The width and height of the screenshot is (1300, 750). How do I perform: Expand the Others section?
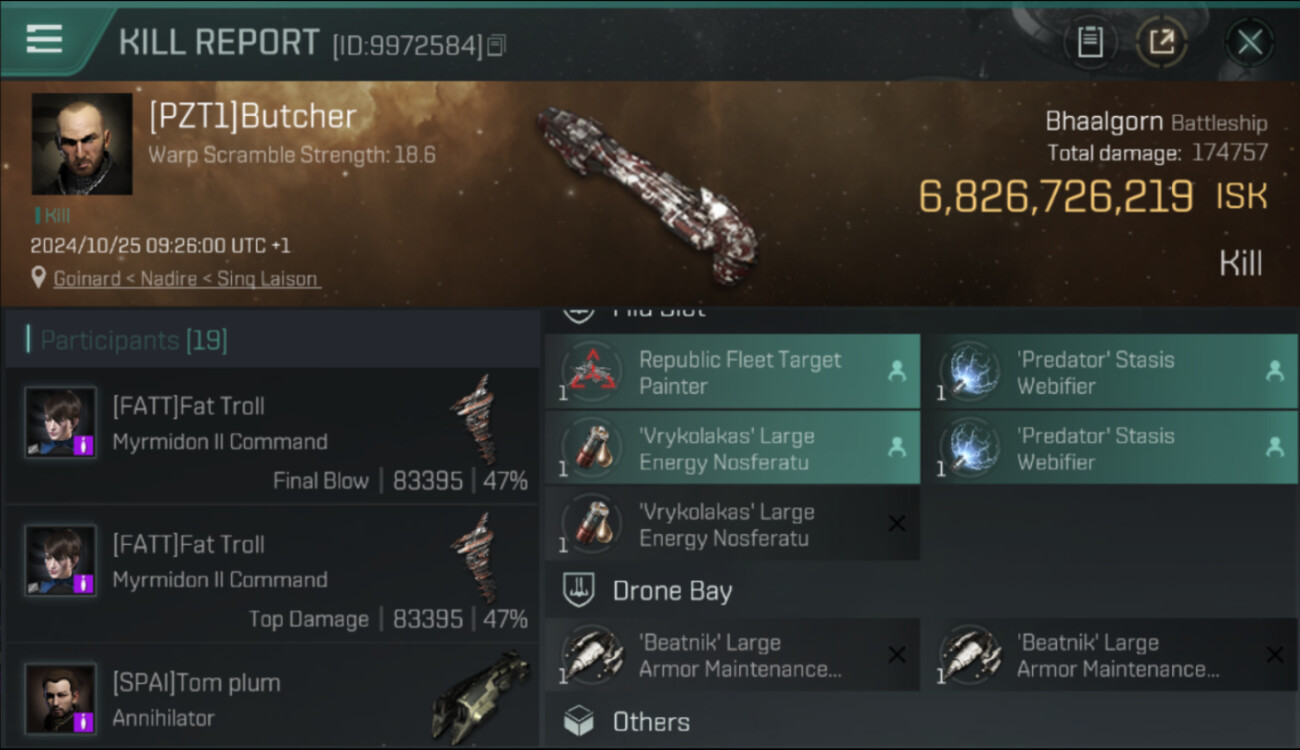[x=650, y=721]
